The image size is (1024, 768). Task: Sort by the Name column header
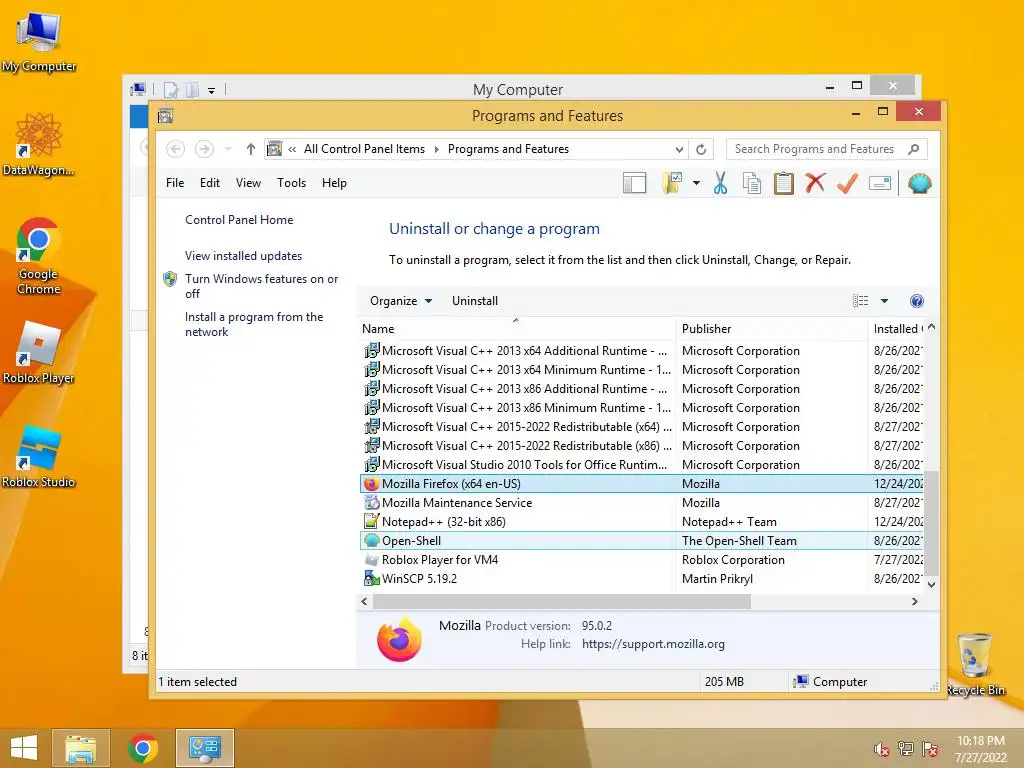click(516, 328)
